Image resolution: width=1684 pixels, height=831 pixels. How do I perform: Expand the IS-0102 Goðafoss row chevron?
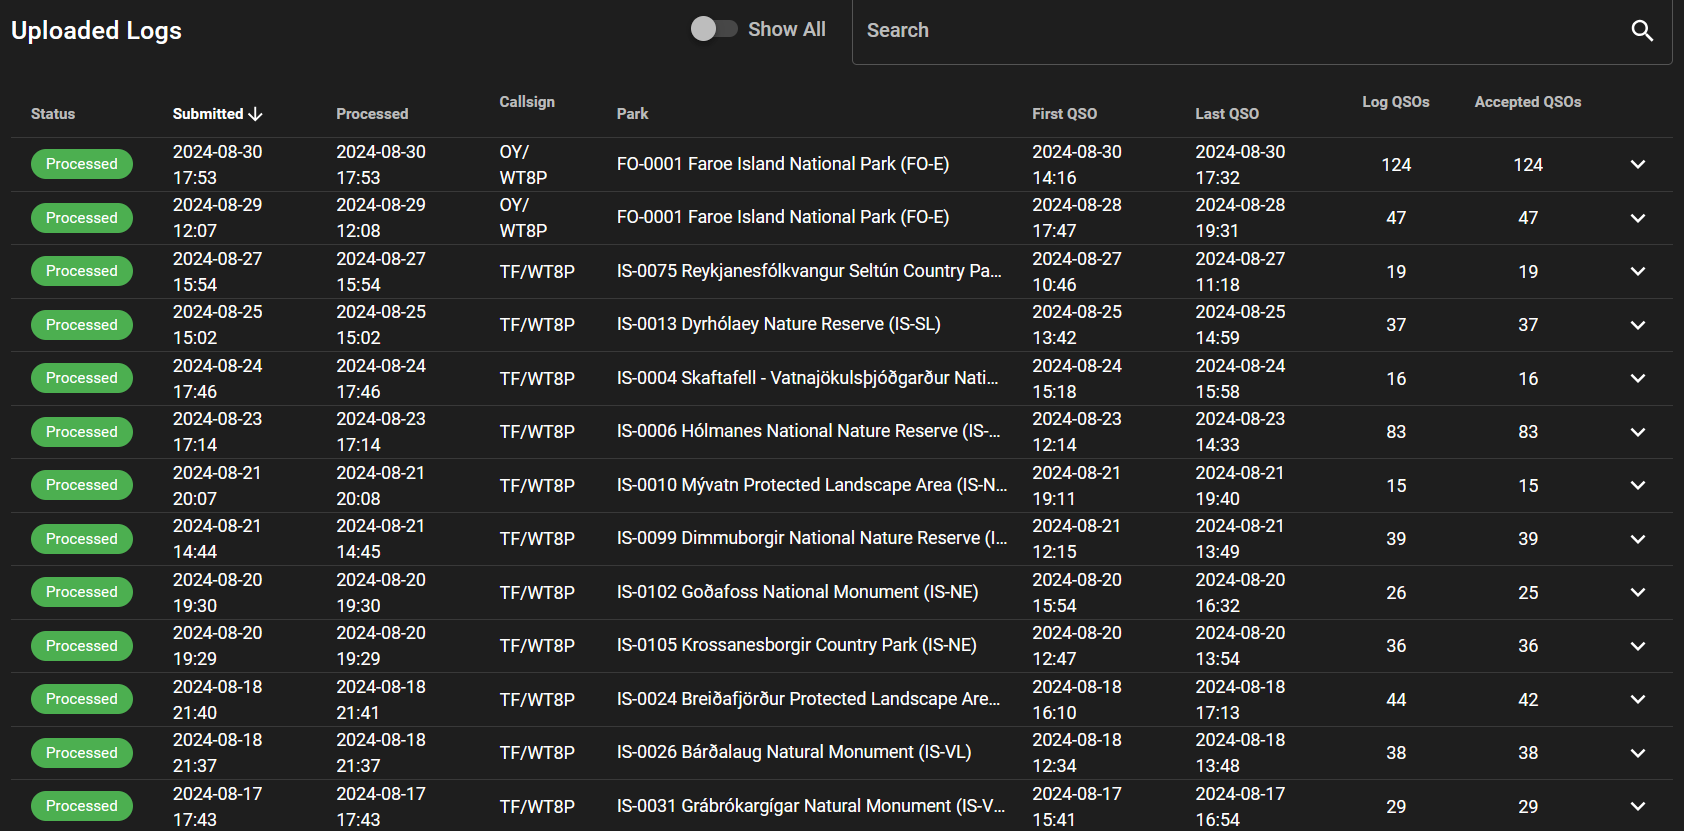(x=1637, y=593)
